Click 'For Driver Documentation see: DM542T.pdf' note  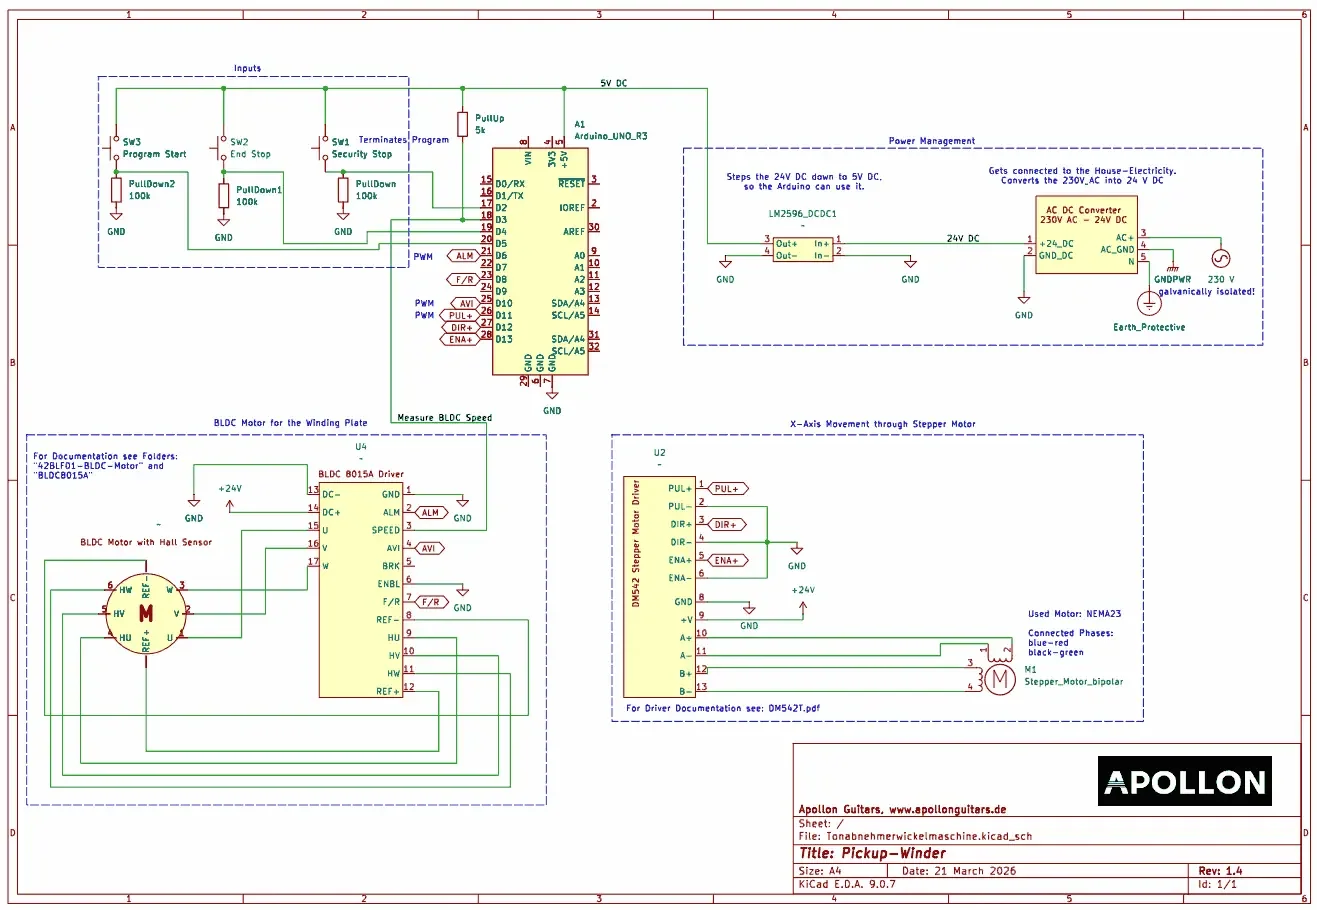[723, 708]
